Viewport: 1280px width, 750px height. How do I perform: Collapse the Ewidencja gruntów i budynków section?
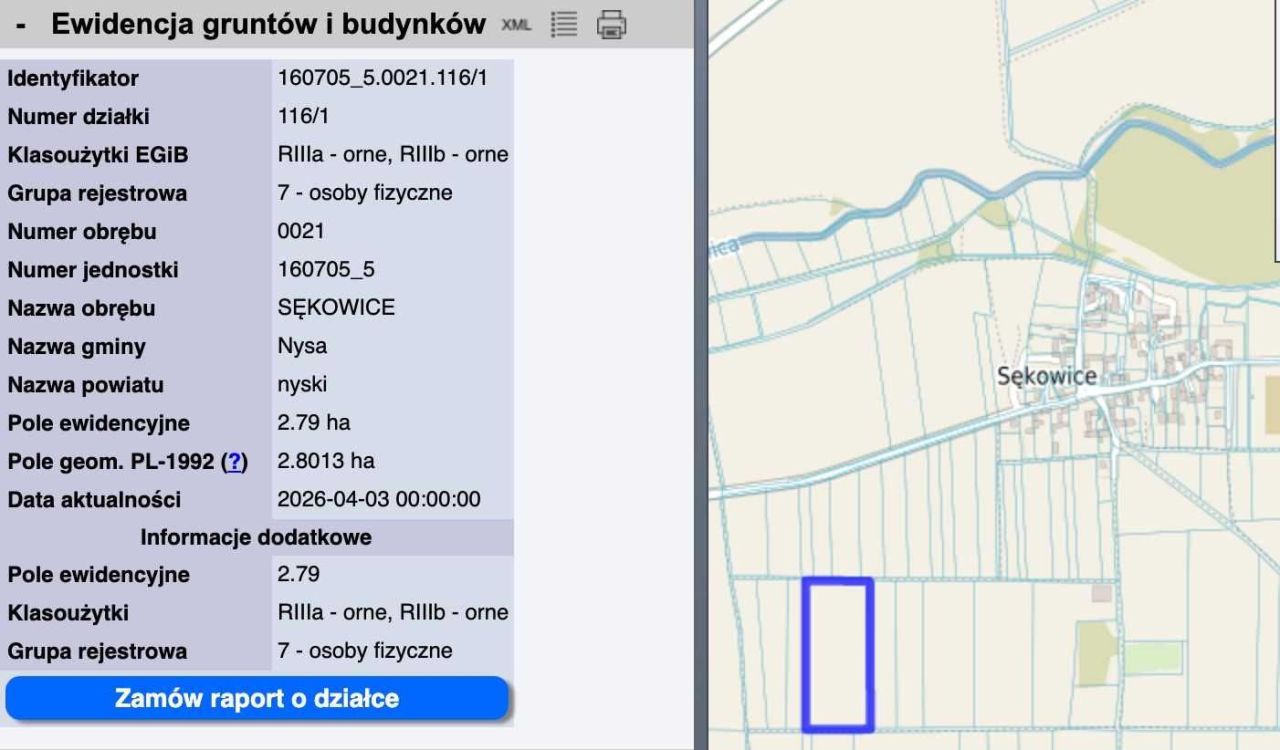click(20, 25)
